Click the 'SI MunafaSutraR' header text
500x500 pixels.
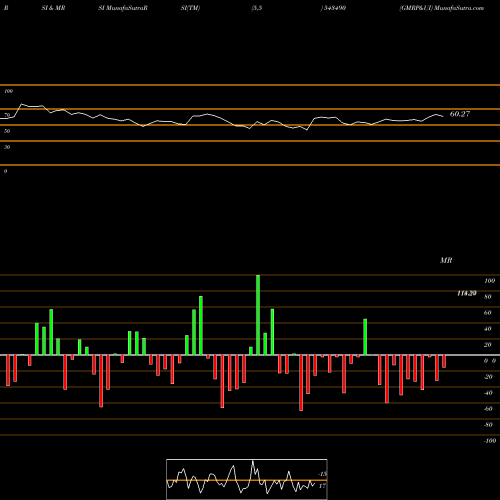(123, 8)
